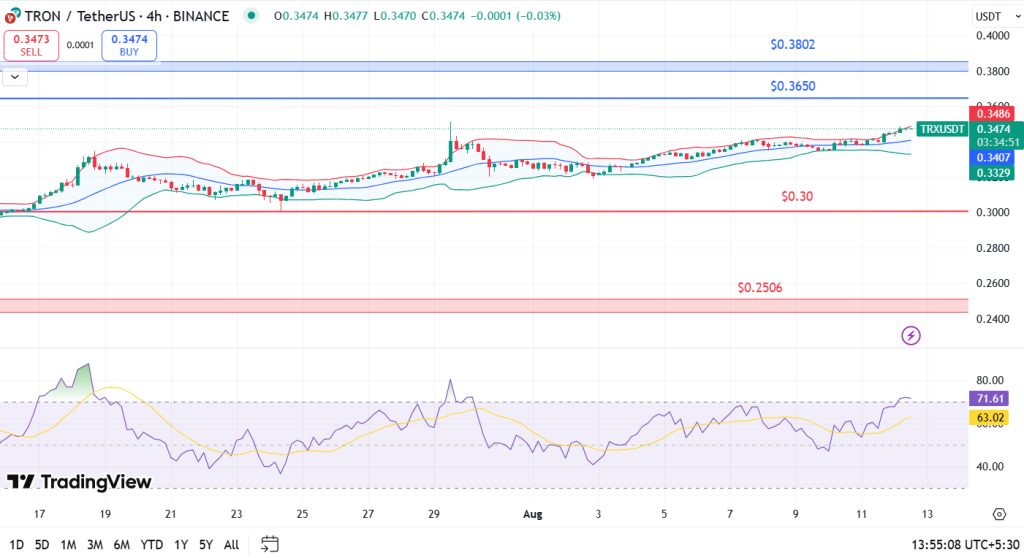Click the TradingView logo
This screenshot has width=1024, height=558.
[79, 482]
